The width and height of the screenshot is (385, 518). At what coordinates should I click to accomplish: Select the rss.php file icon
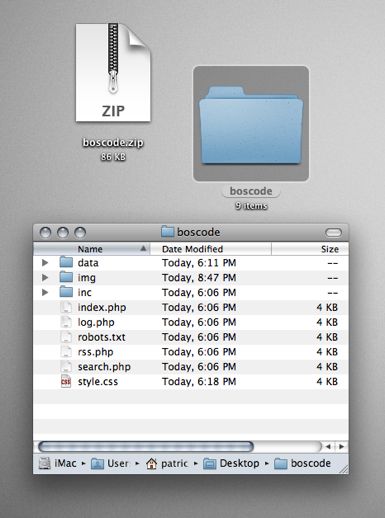point(66,352)
